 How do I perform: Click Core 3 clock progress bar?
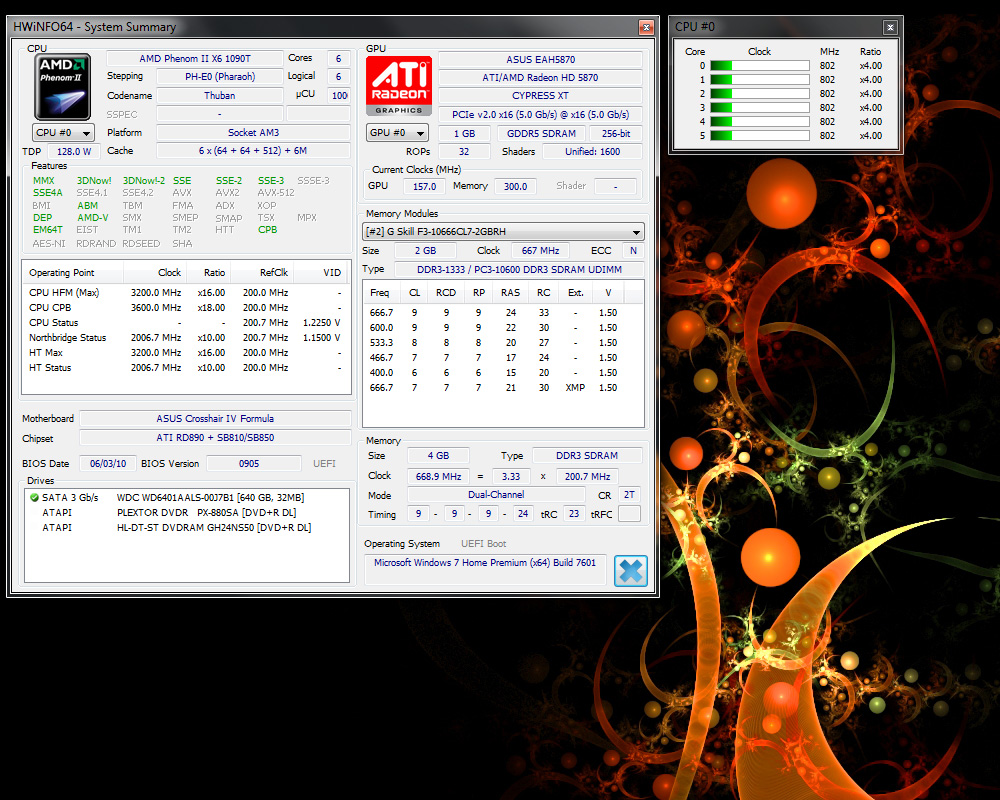click(x=760, y=108)
